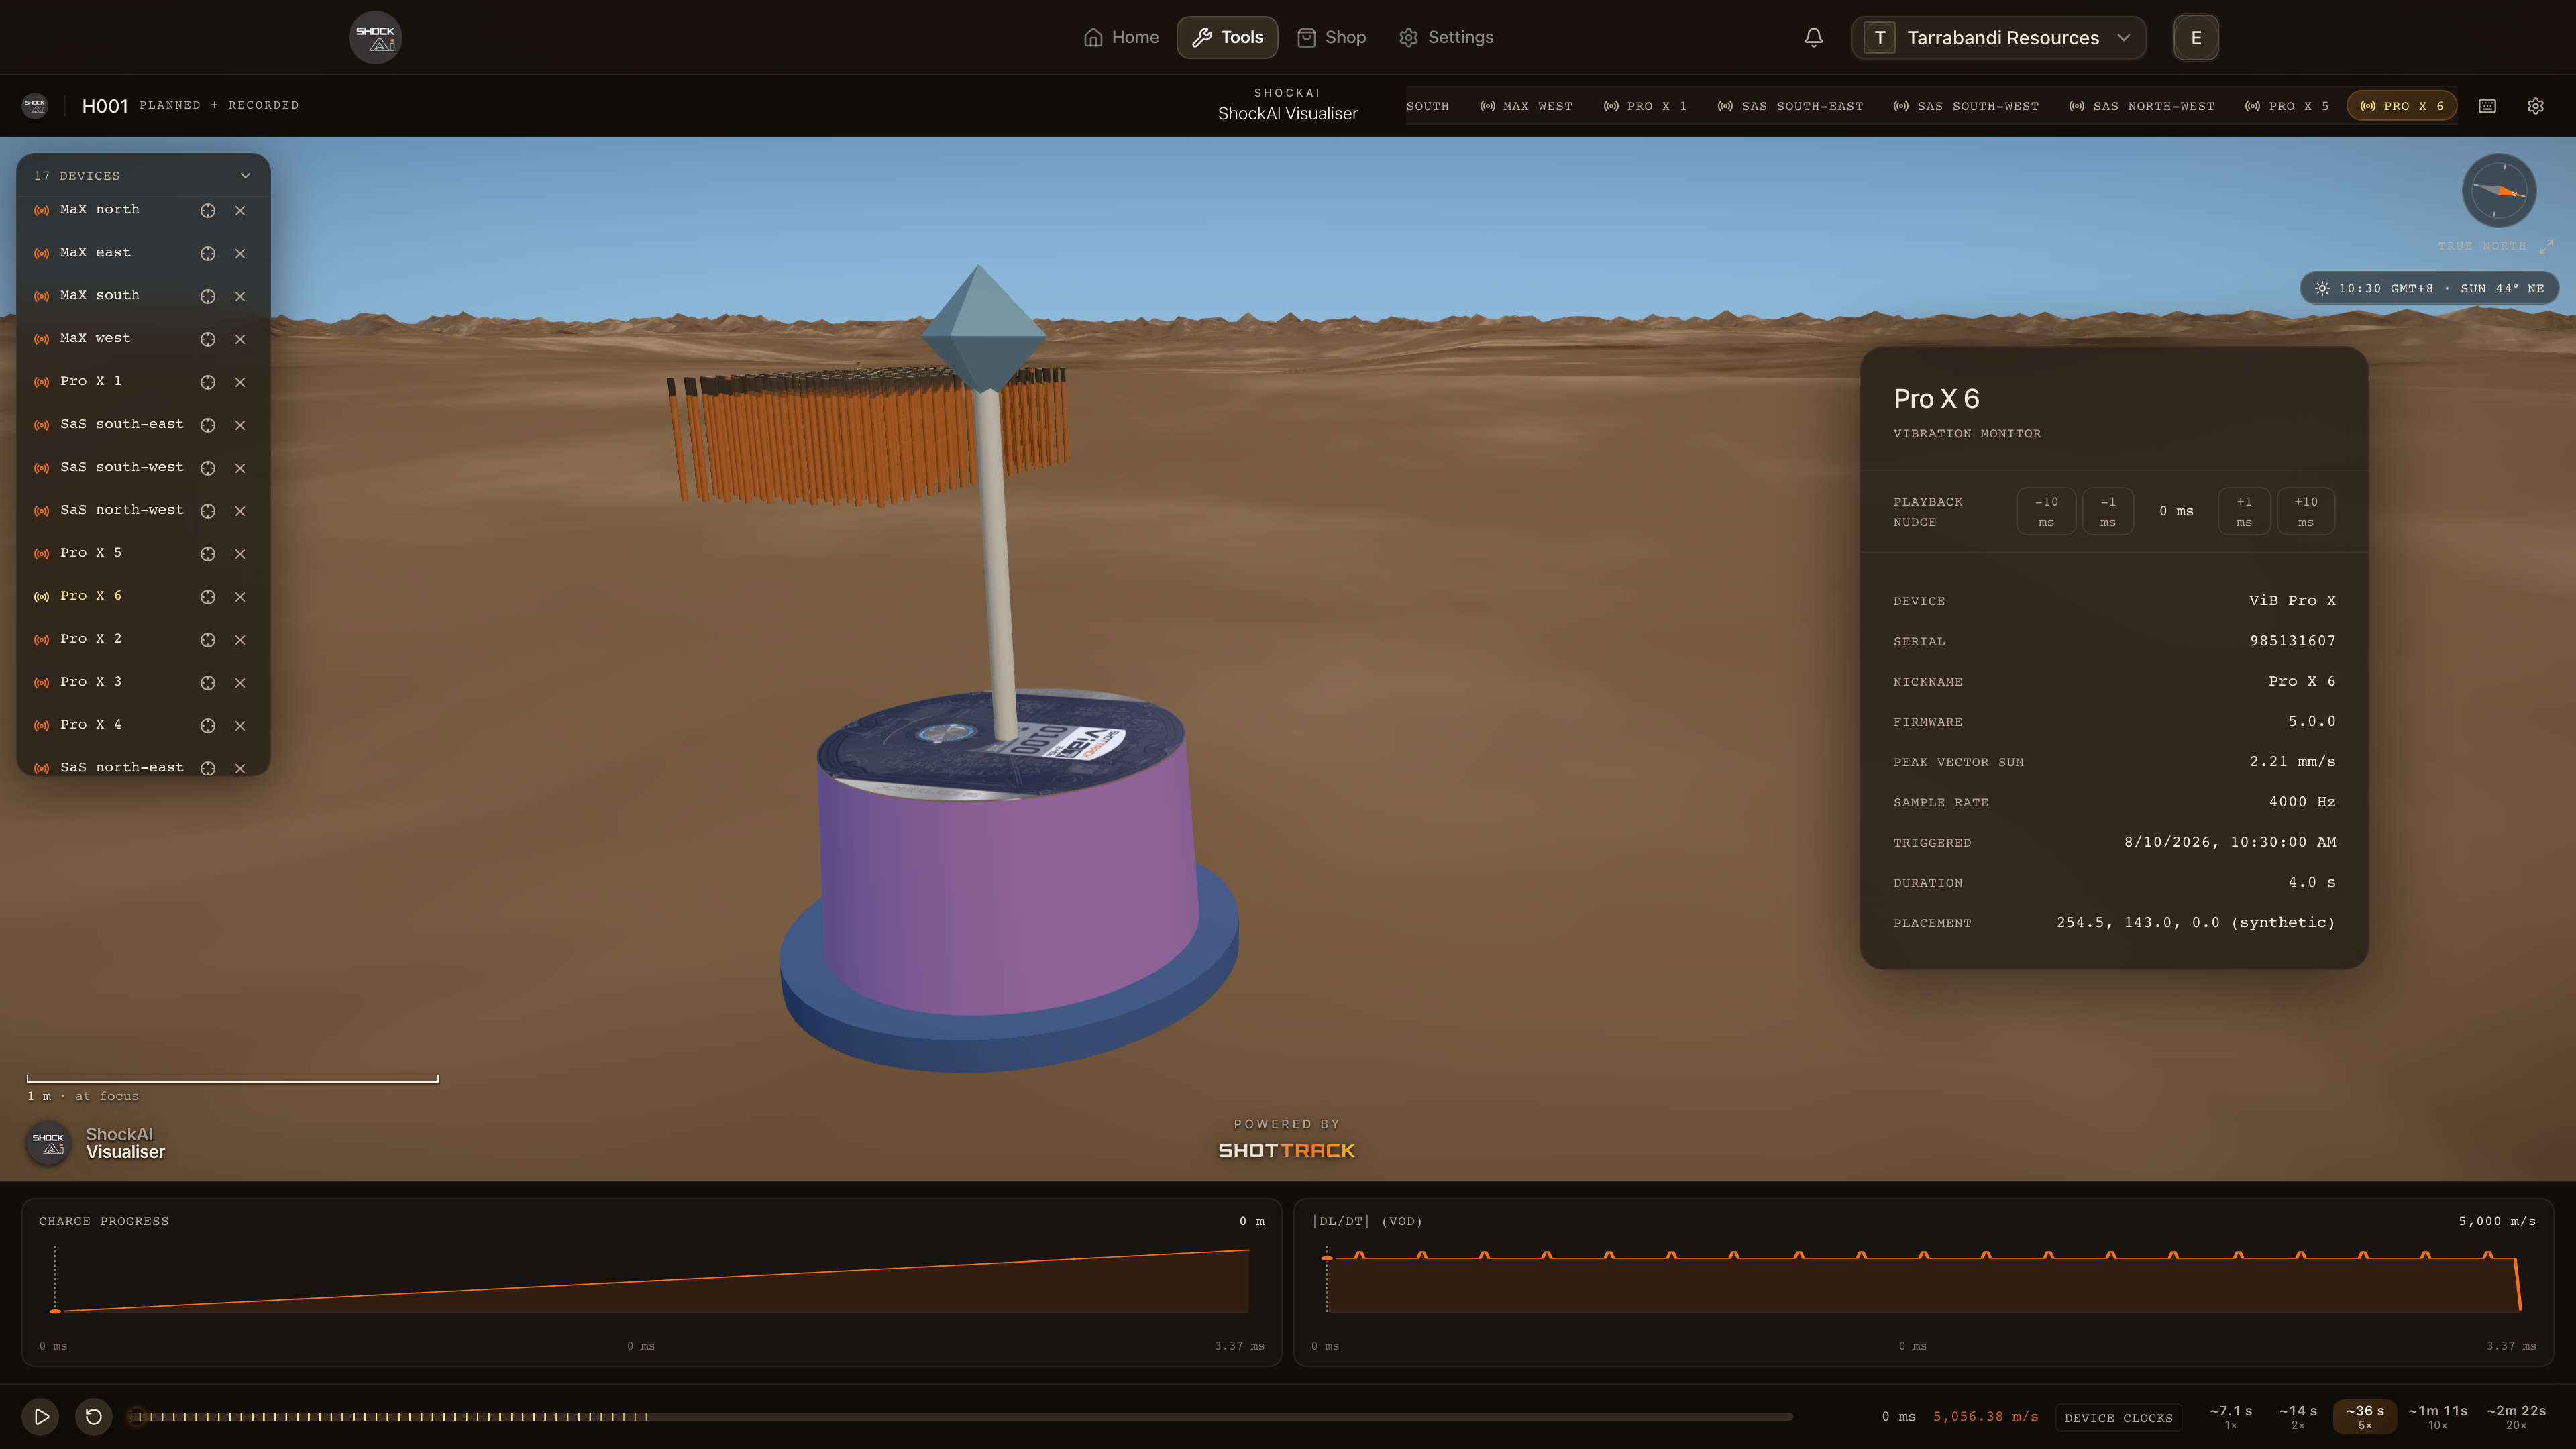Nudge playback by +1 ms
Screen dimensions: 2576x1449
pos(2244,511)
